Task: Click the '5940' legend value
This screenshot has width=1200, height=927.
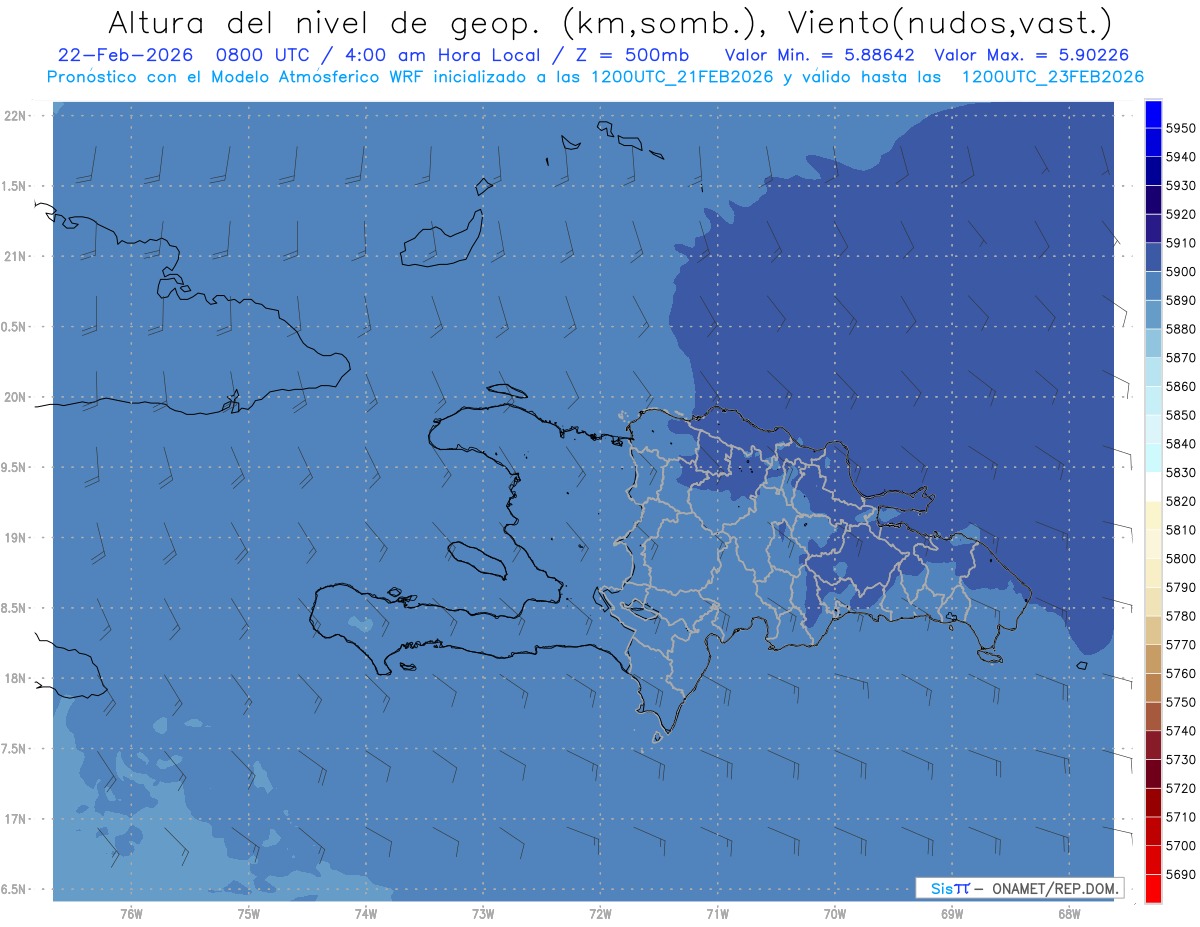Action: (1180, 157)
